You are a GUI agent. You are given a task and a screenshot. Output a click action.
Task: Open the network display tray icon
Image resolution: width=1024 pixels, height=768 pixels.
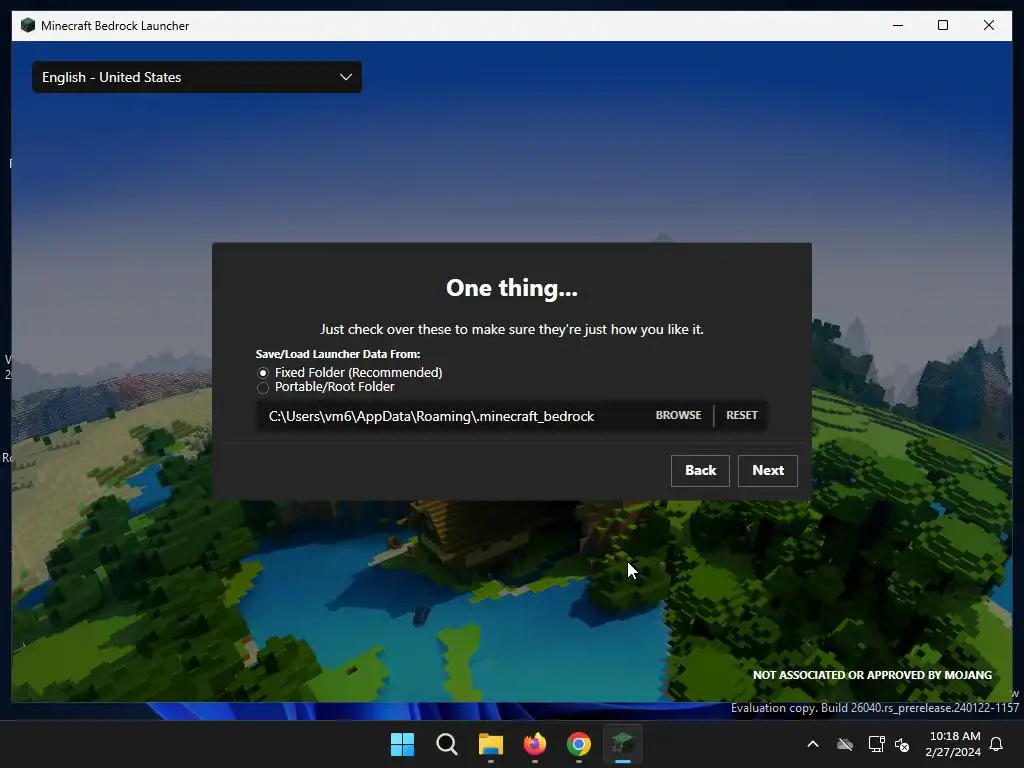click(x=876, y=744)
